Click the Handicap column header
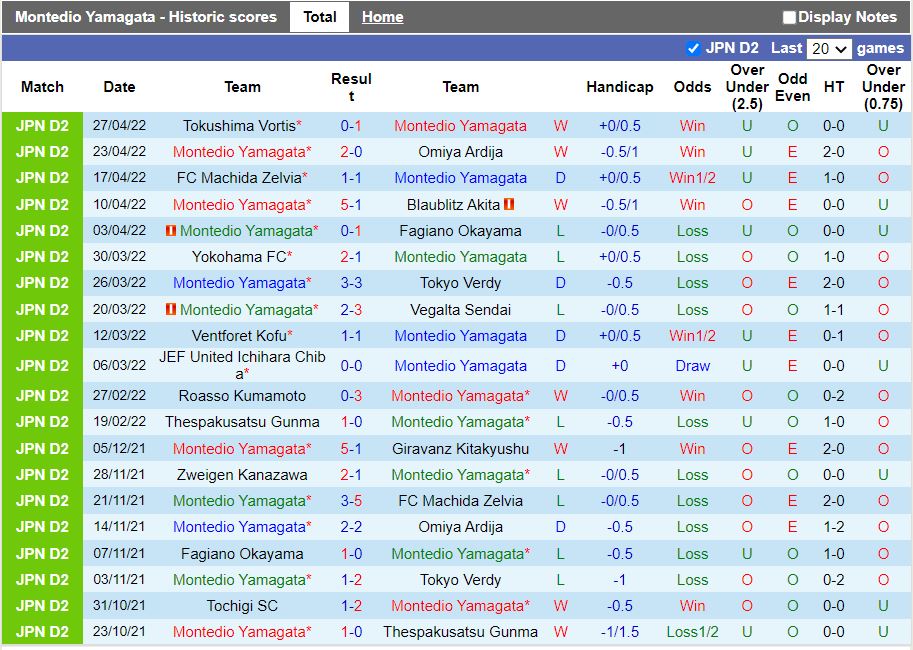 click(x=619, y=87)
